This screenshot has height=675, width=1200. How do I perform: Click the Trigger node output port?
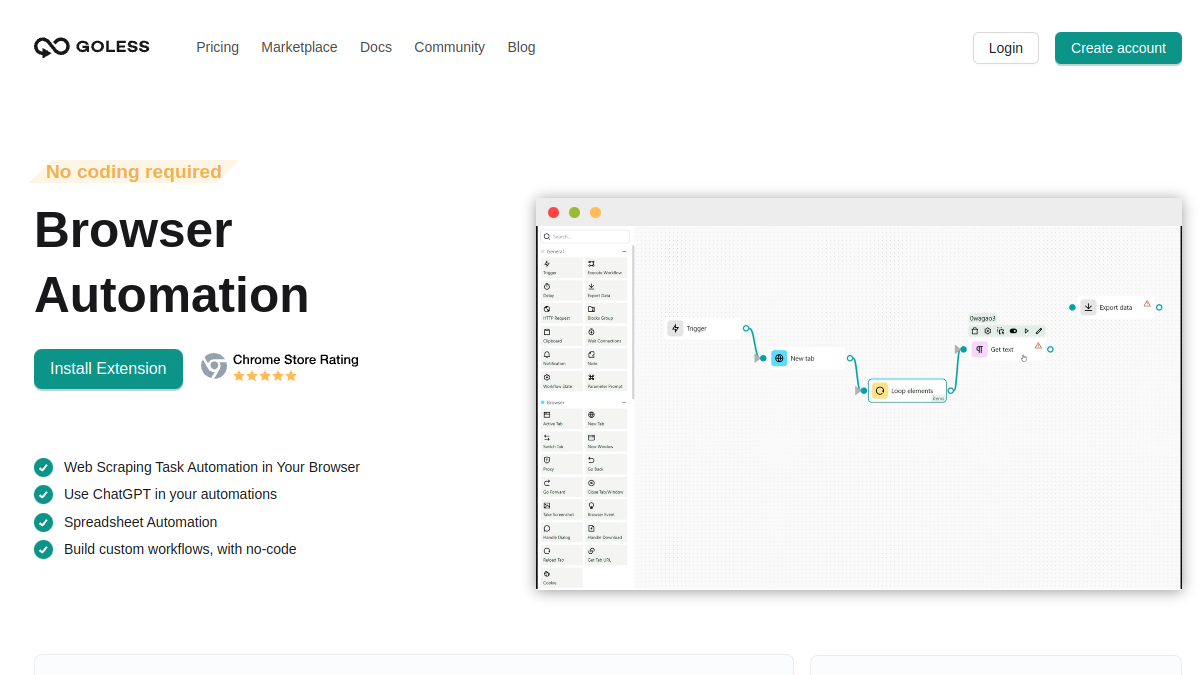746,328
